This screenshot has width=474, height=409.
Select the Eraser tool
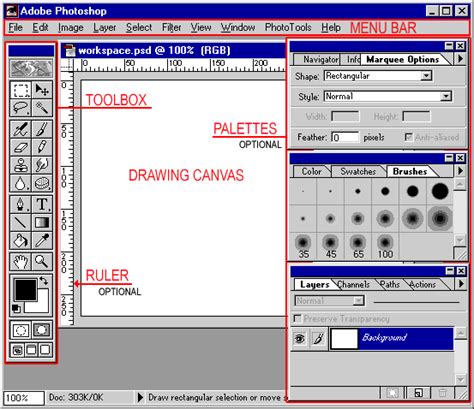pos(21,147)
